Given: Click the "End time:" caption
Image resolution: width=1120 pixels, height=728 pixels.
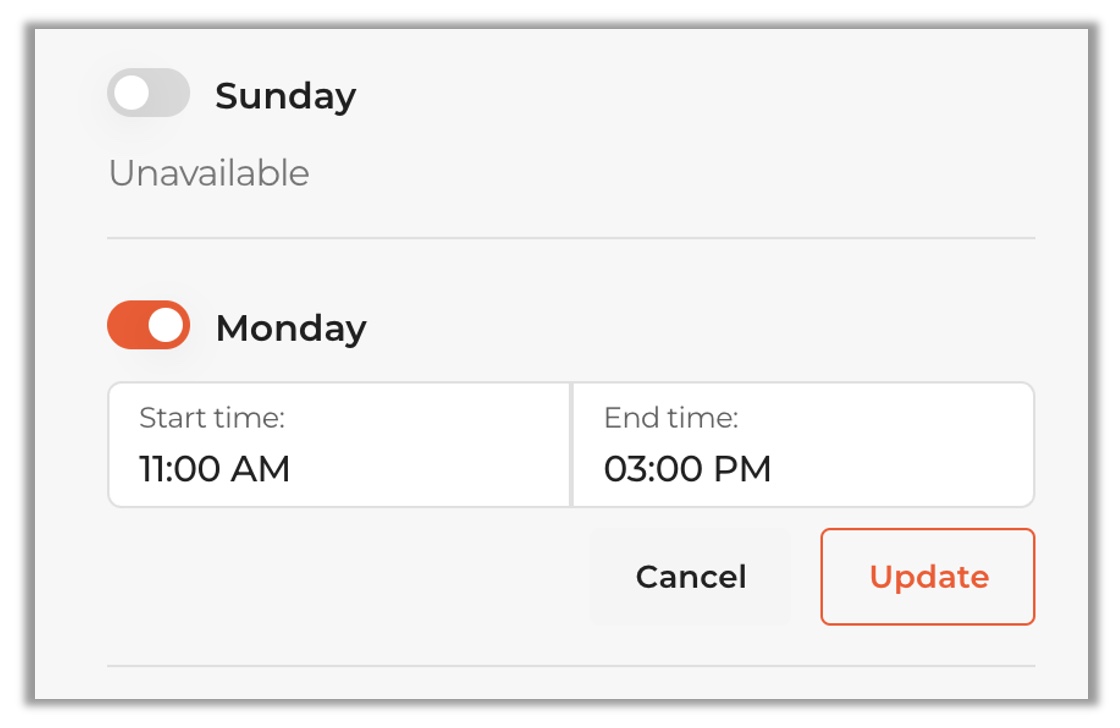Looking at the screenshot, I should tap(671, 418).
